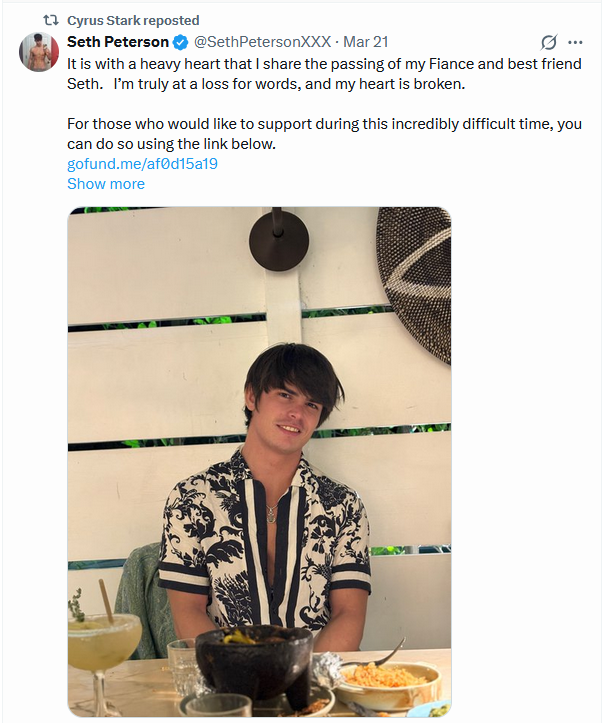Viewport: 603px width, 723px height.
Task: Click the Mar 21 post timestamp
Action: (x=366, y=42)
